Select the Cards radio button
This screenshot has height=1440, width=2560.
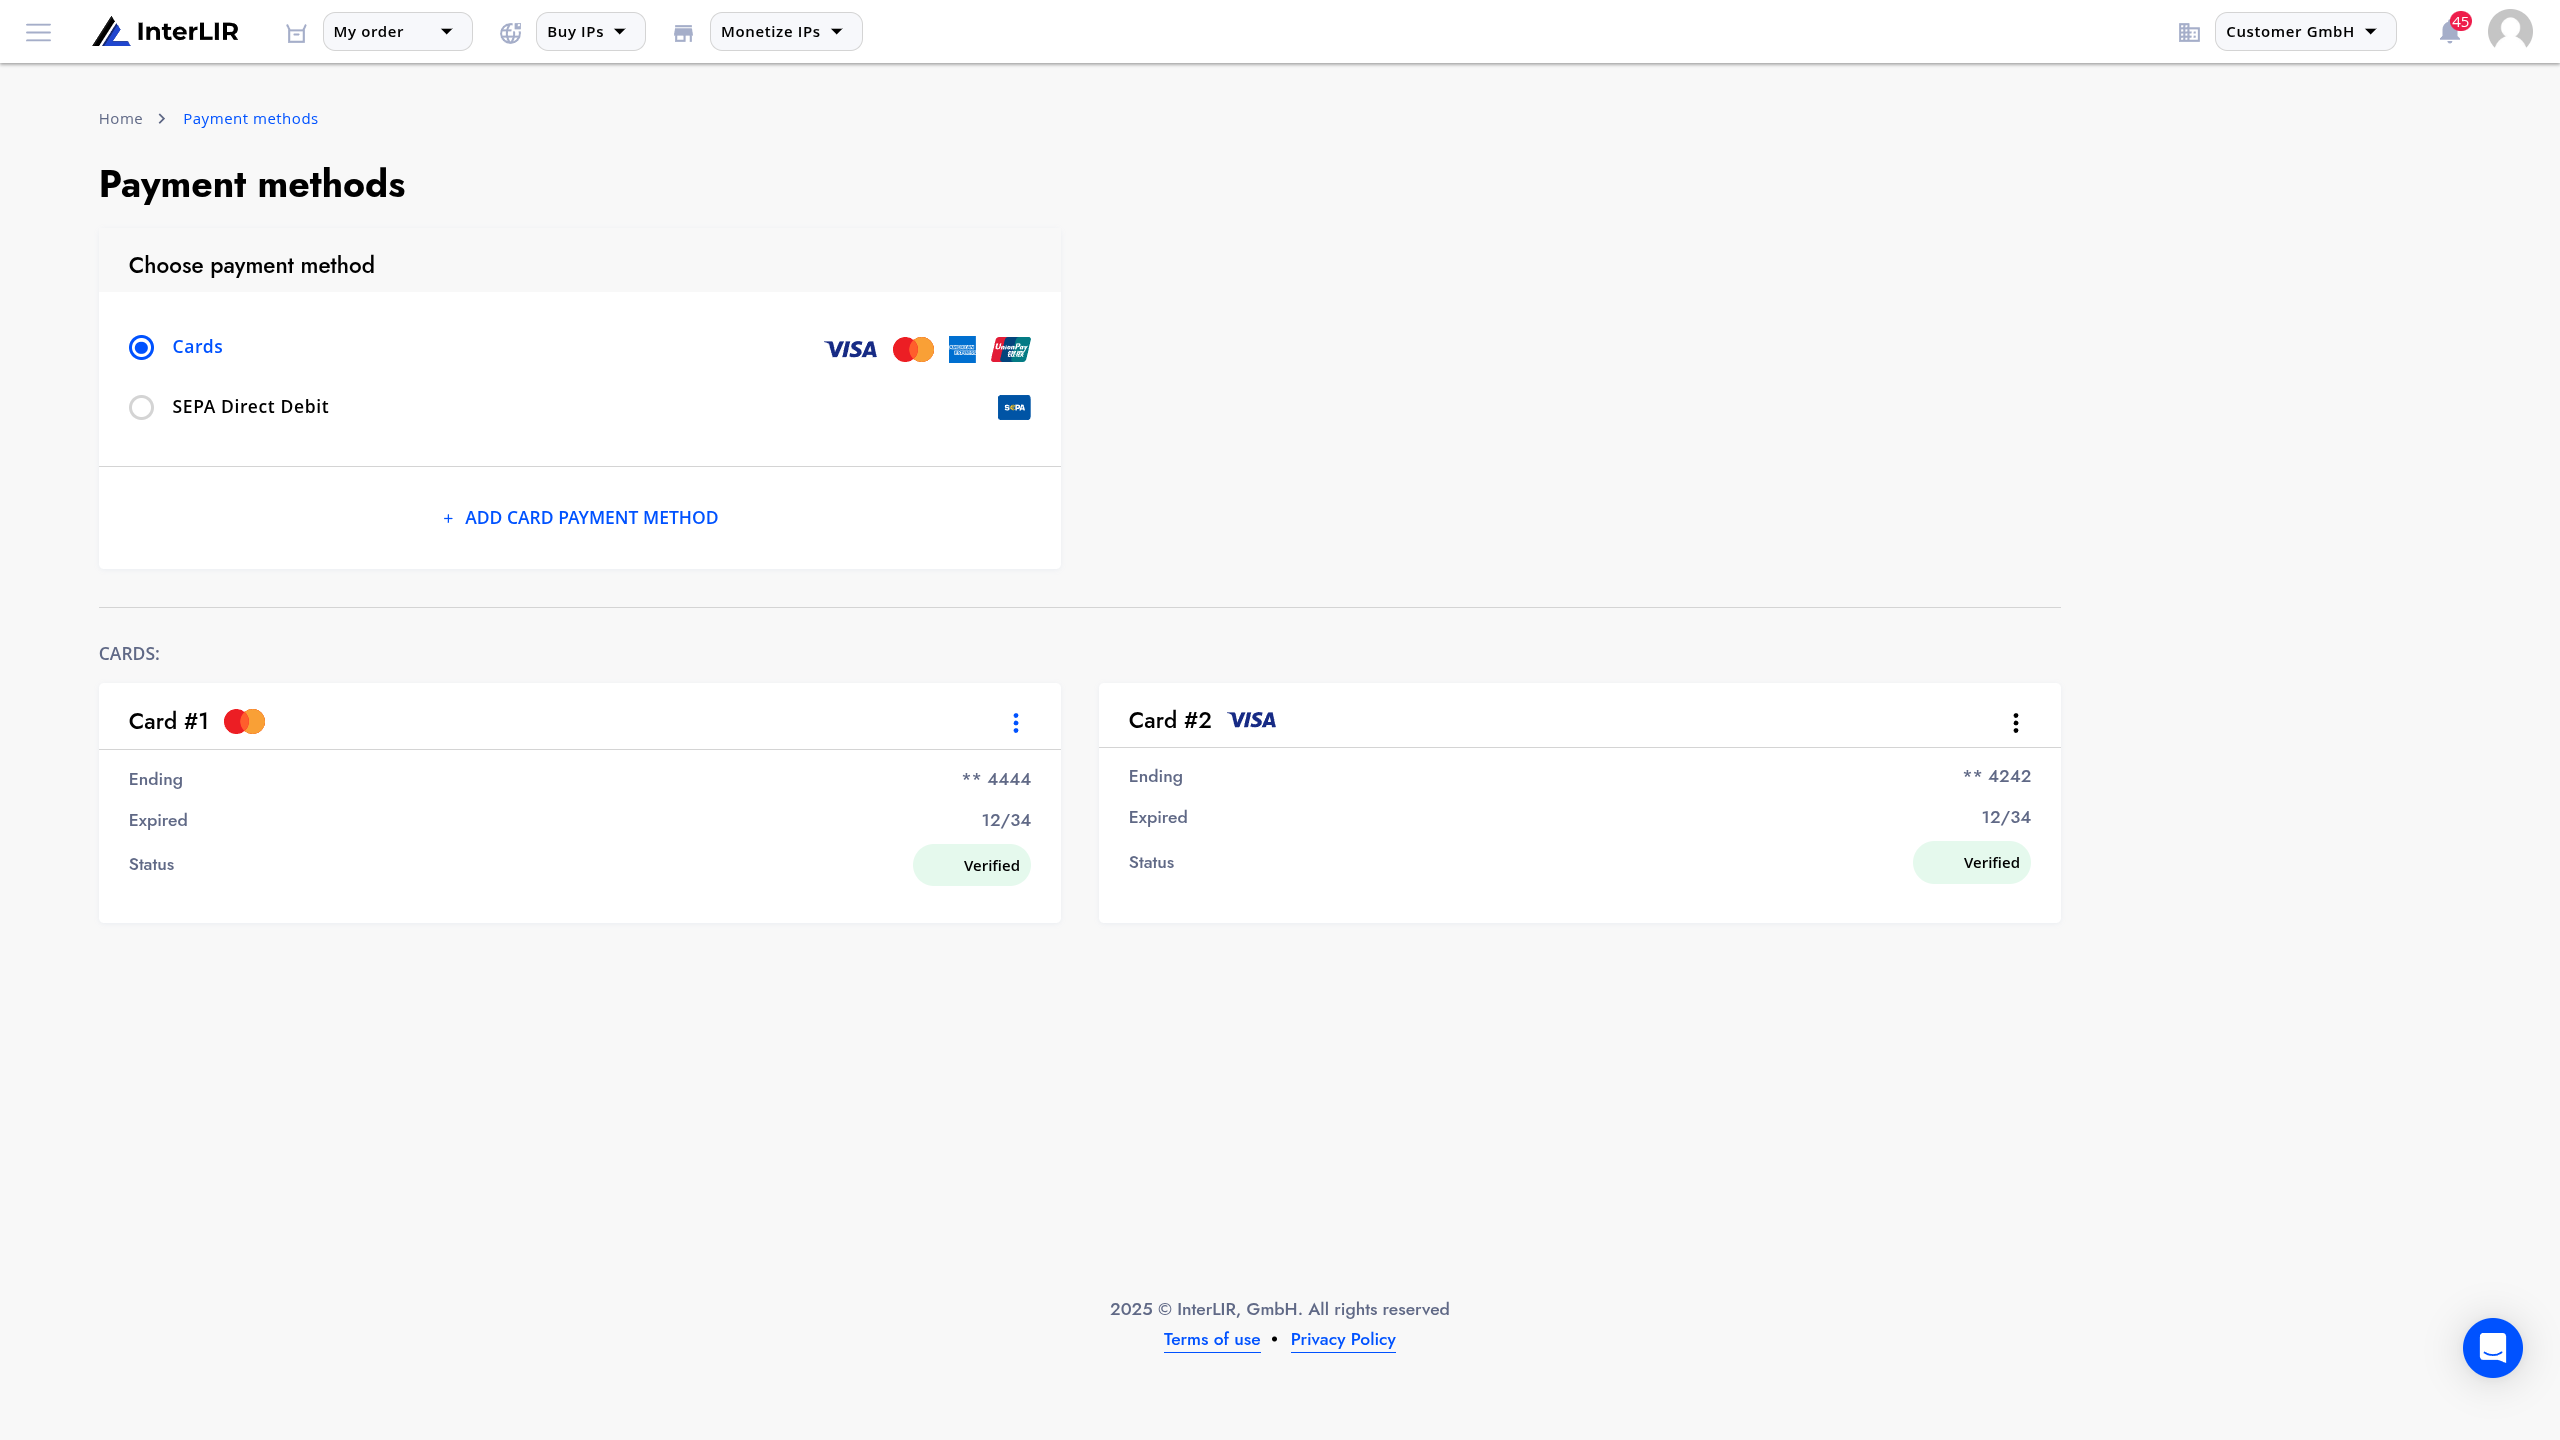141,347
